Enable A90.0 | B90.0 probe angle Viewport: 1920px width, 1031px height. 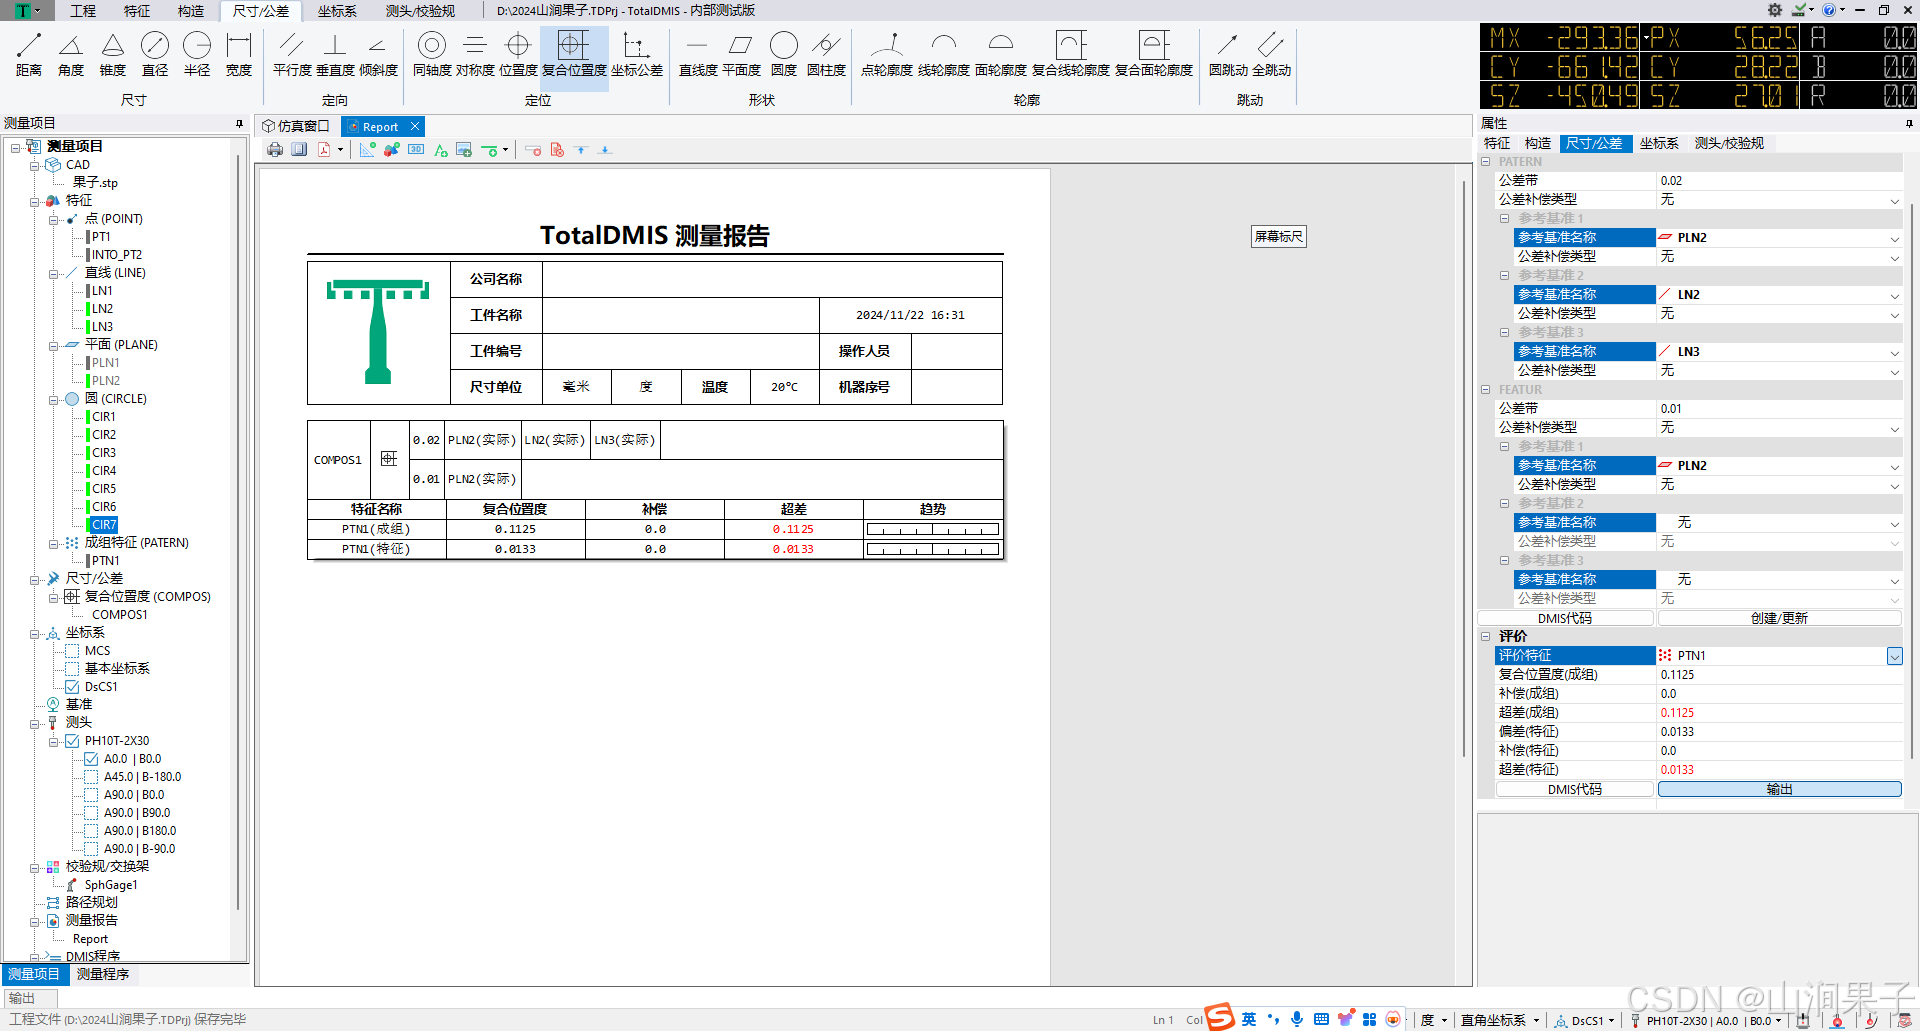91,813
